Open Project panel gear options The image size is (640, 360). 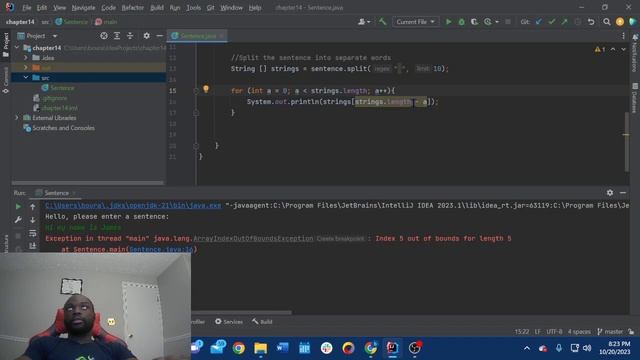coord(147,36)
